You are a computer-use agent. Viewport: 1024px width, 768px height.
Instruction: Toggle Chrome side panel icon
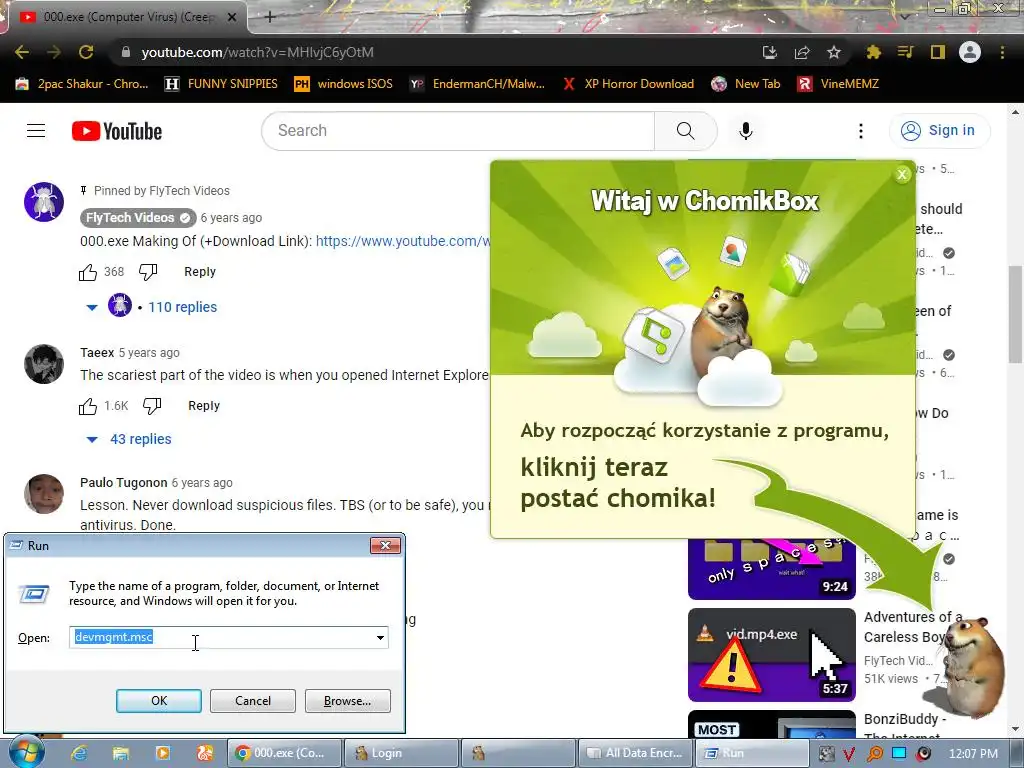click(x=937, y=52)
